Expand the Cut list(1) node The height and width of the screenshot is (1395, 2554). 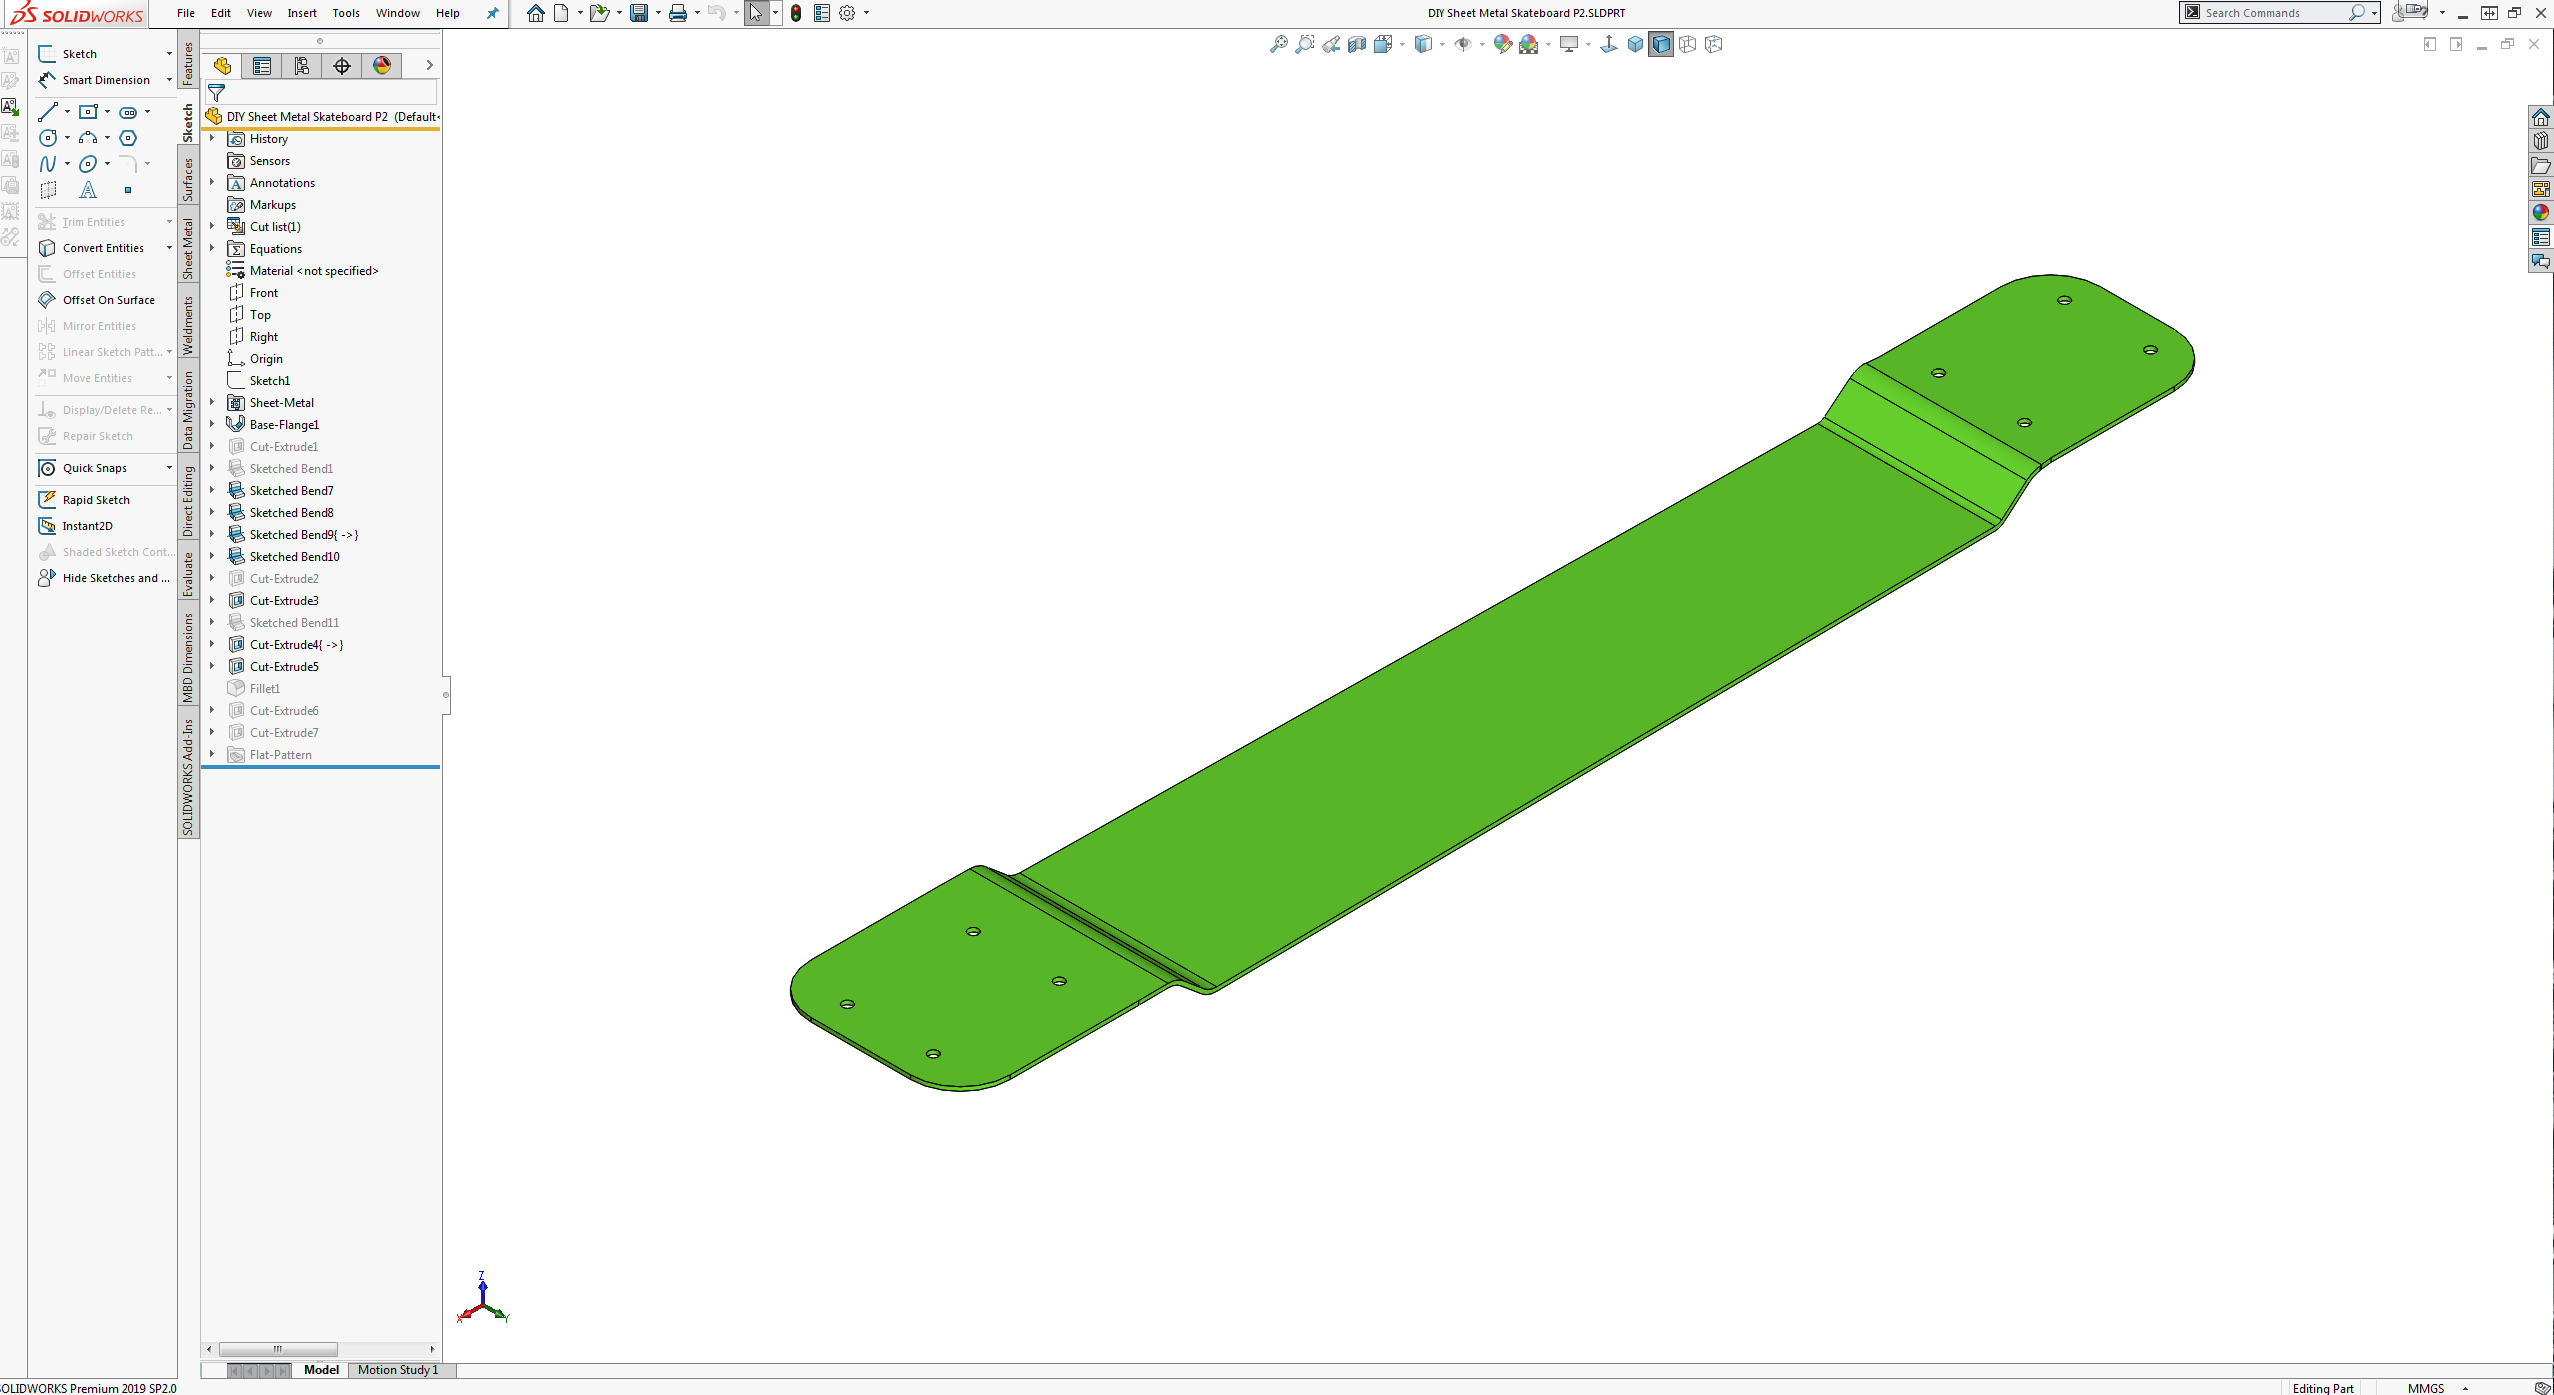point(212,227)
